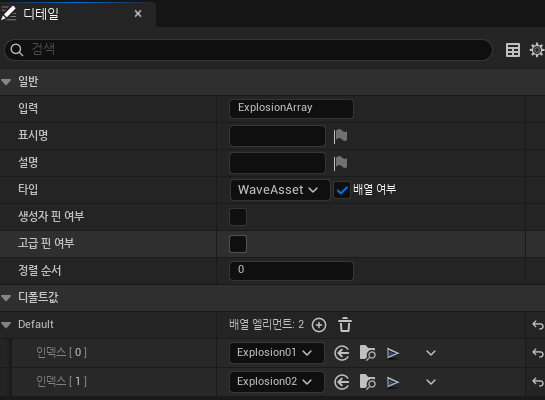Open the Explosion01 asset dropdown
The image size is (545, 400).
click(277, 353)
